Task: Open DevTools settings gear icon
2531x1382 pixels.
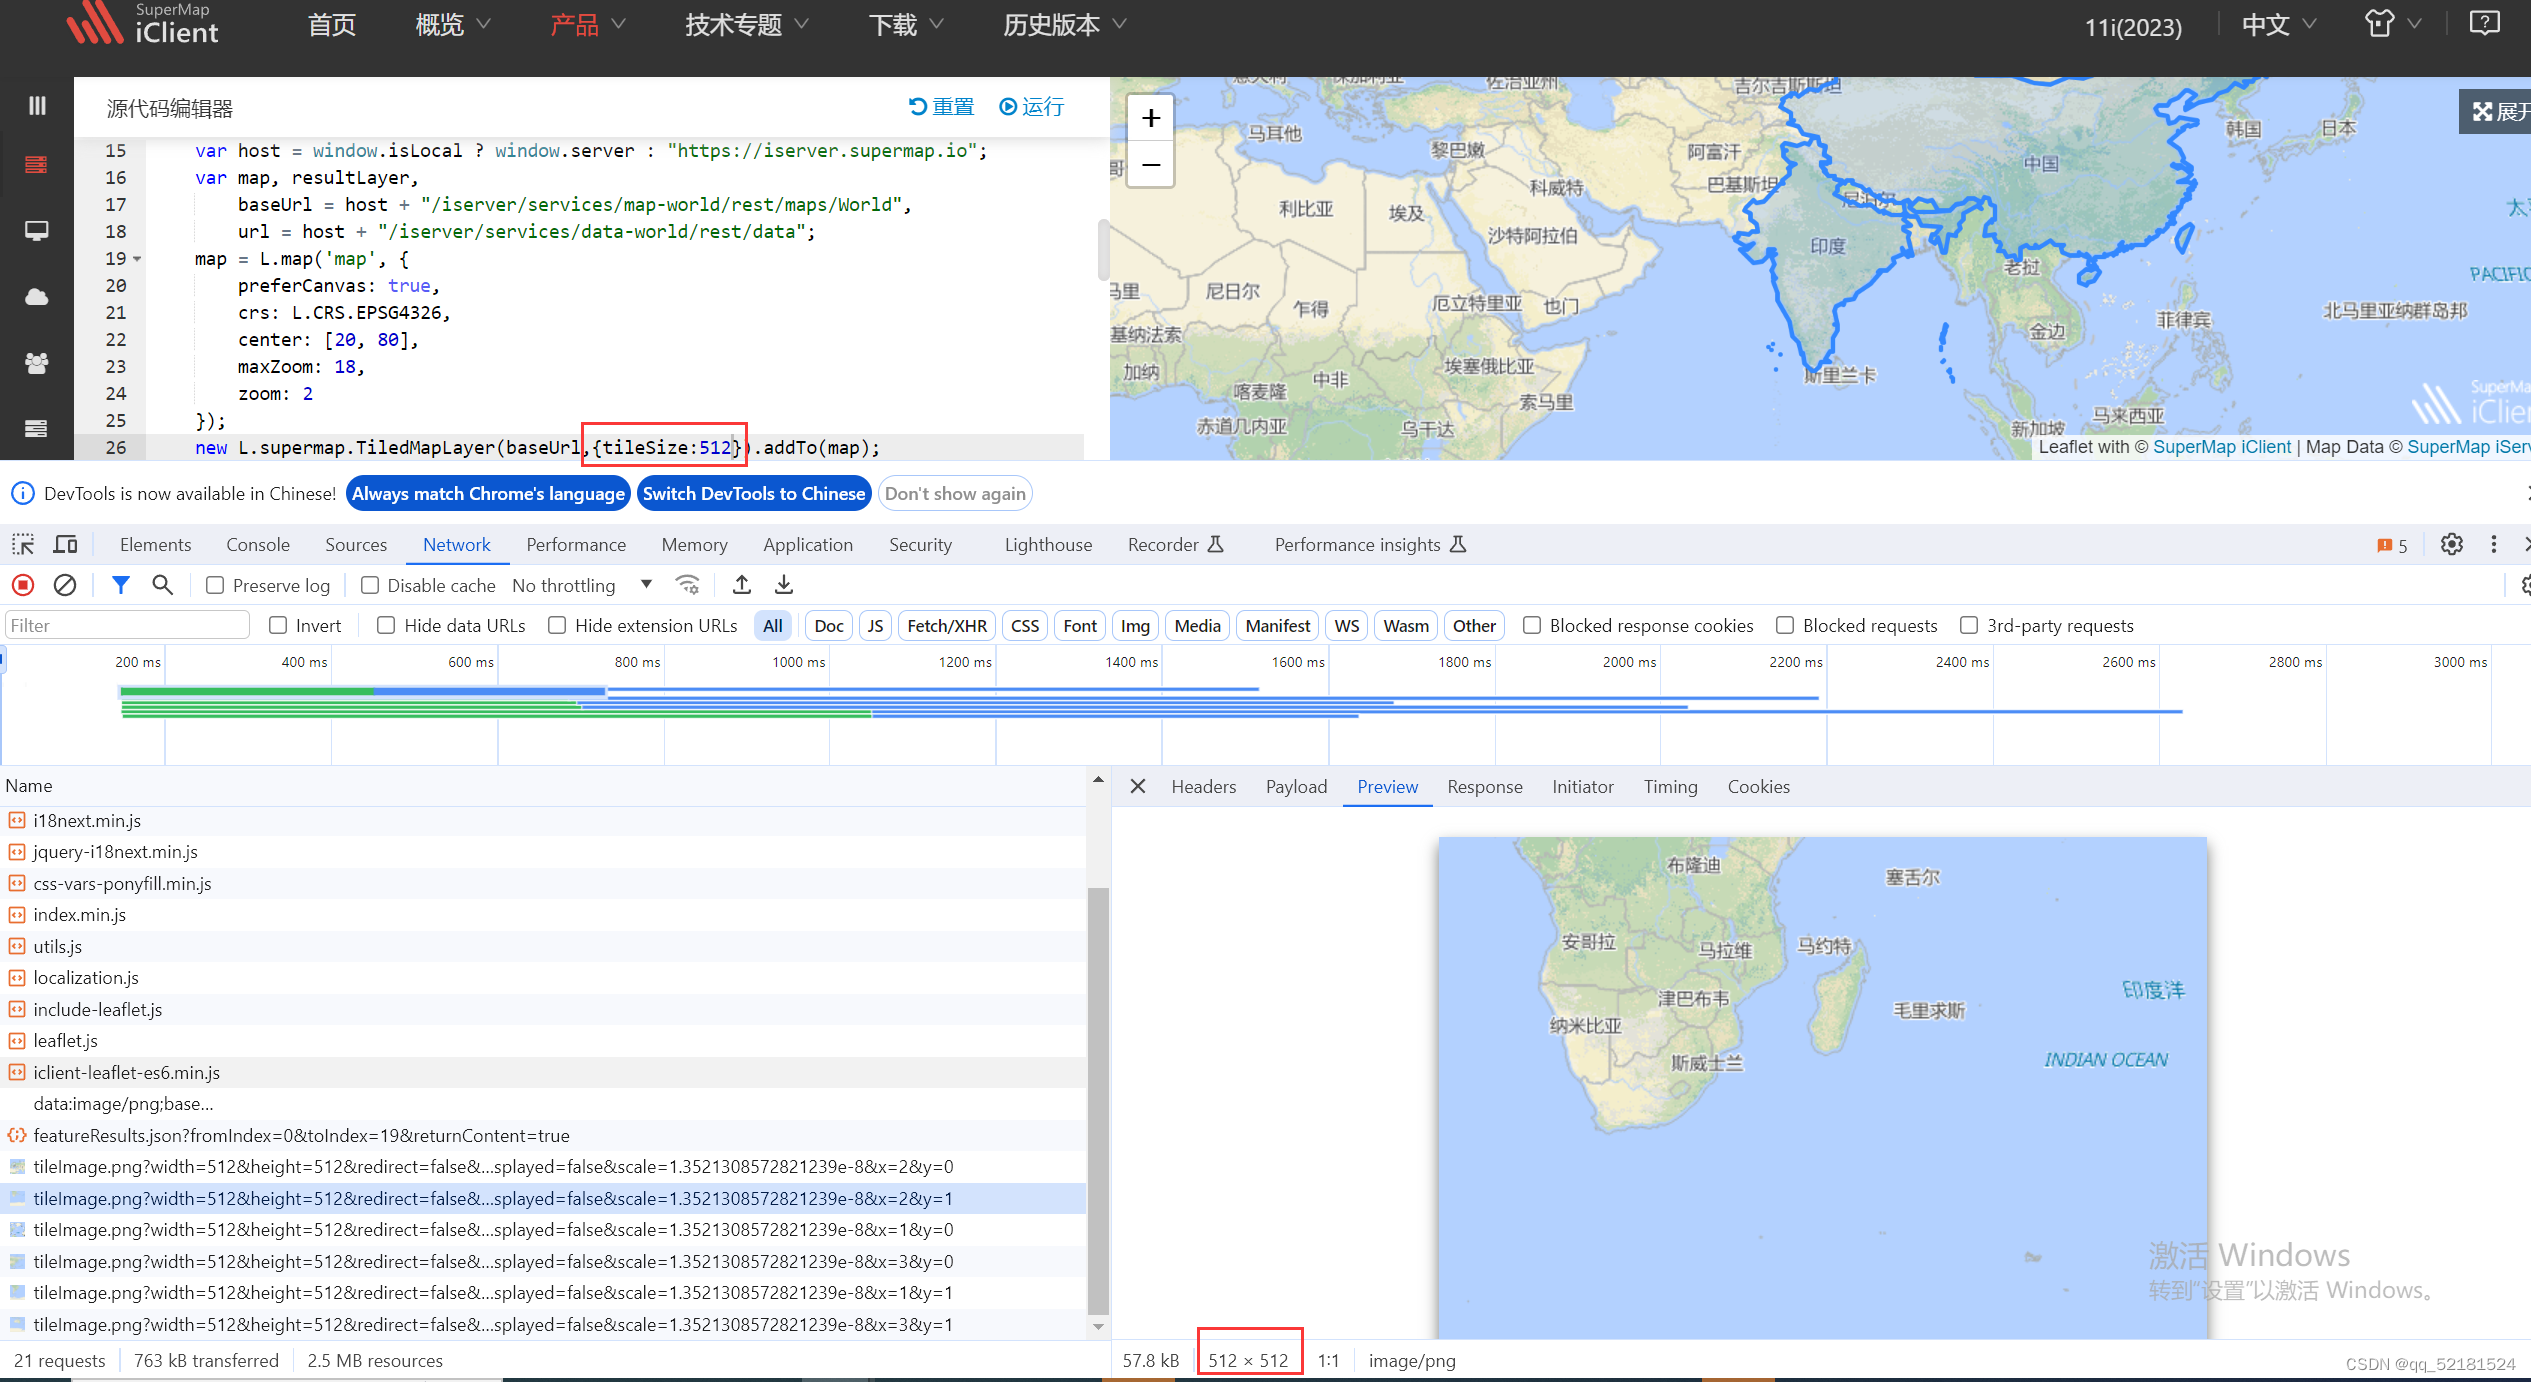Action: [2452, 544]
